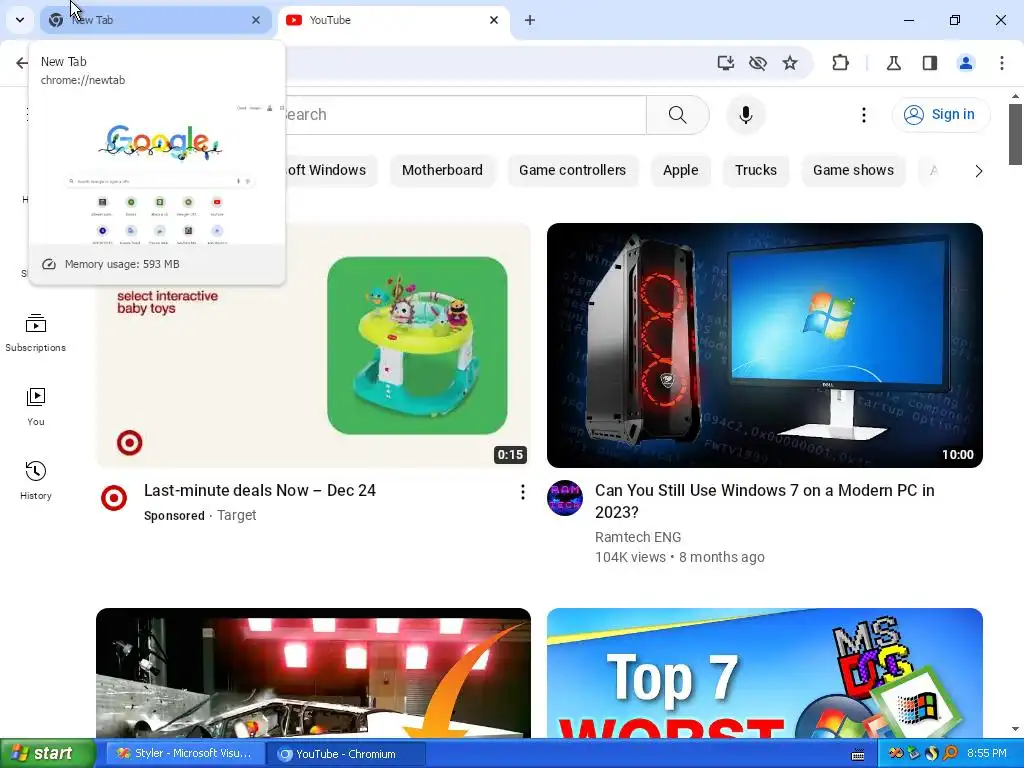The width and height of the screenshot is (1024, 768).
Task: Click the Ramtech ENG channel avatar
Action: 565,498
